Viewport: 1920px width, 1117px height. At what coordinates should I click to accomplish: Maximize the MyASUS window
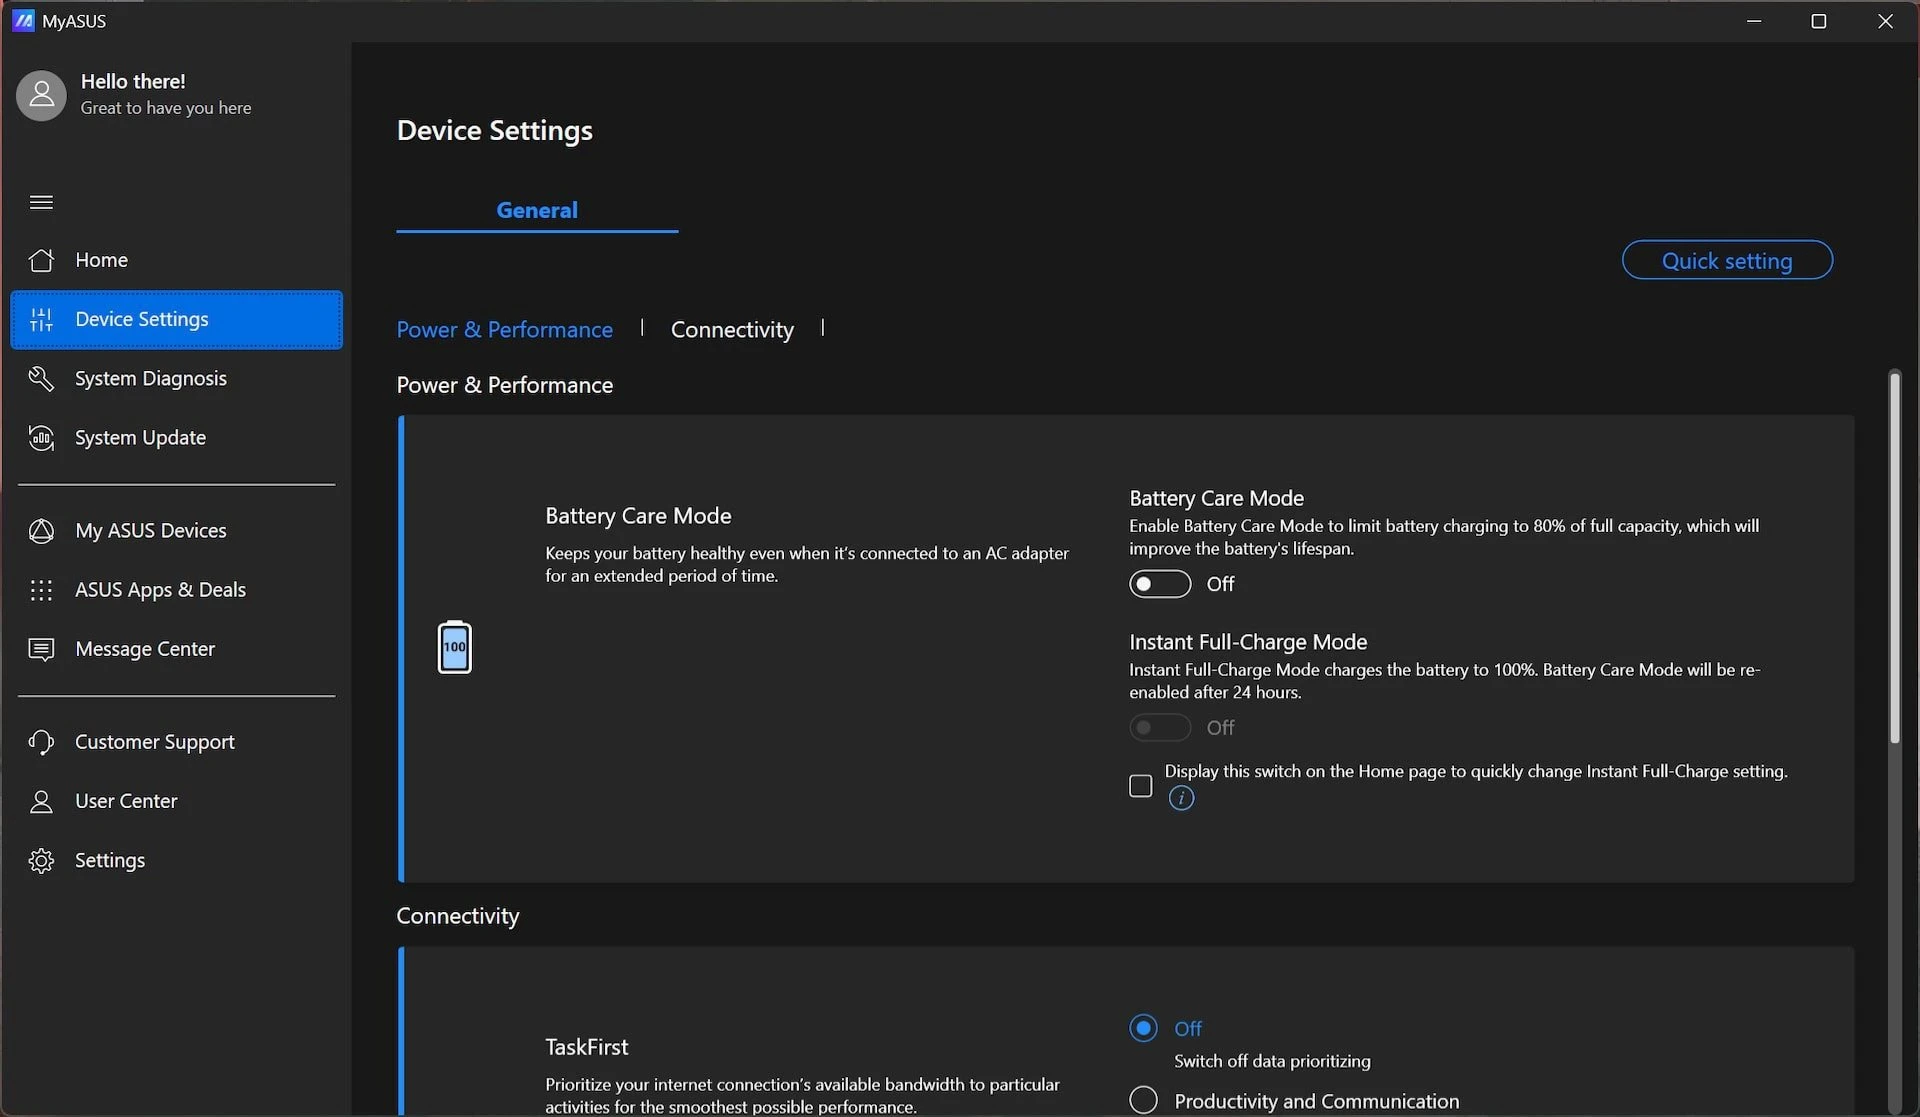[1818, 21]
